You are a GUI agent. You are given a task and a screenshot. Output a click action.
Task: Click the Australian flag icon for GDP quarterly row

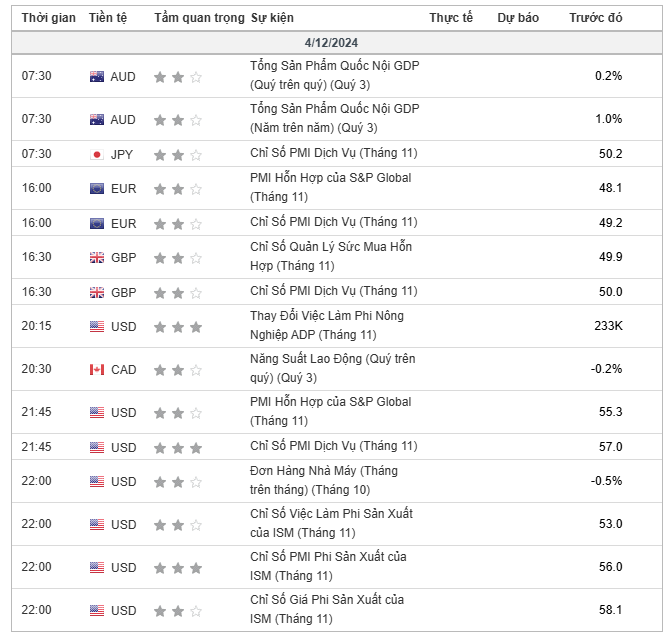97,76
